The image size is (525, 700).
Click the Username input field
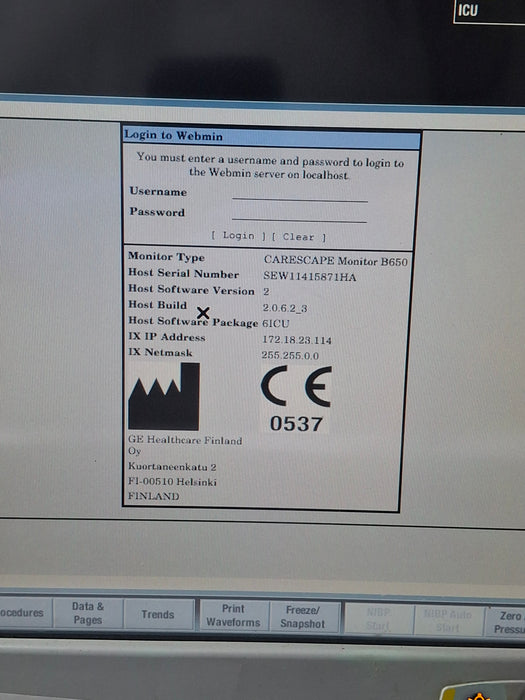(300, 195)
